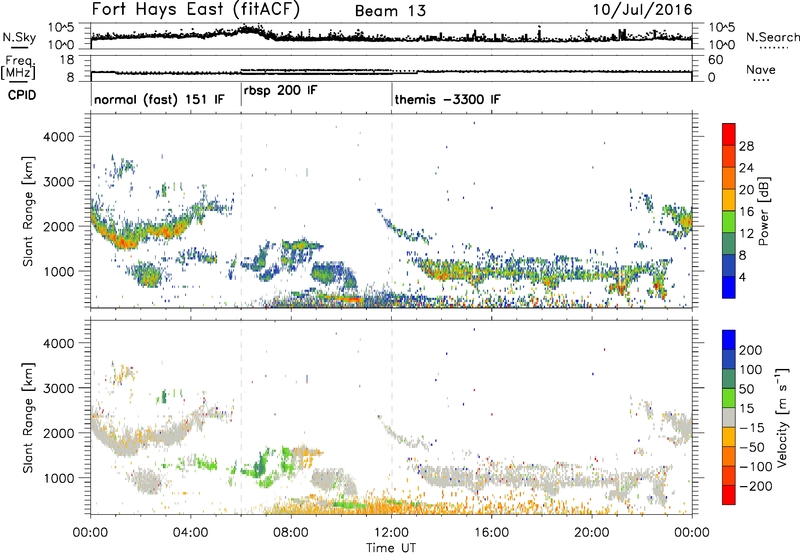Select the '16:00' time tick label
This screenshot has height=554, width=800.
click(x=491, y=533)
